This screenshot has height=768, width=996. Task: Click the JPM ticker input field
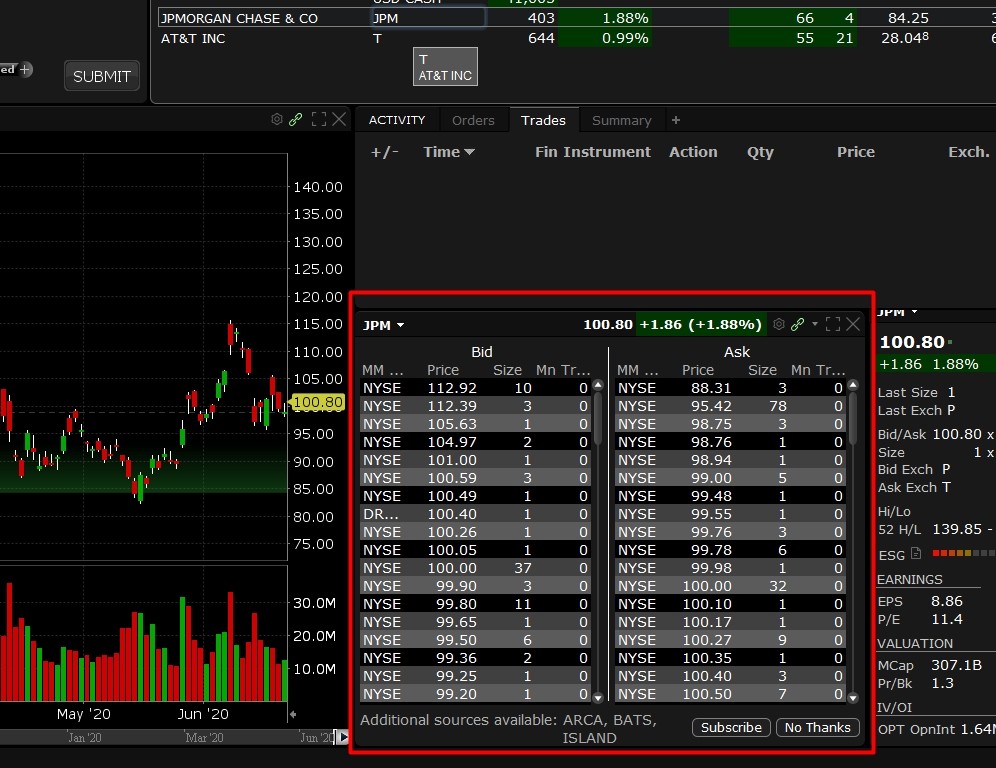pyautogui.click(x=428, y=17)
